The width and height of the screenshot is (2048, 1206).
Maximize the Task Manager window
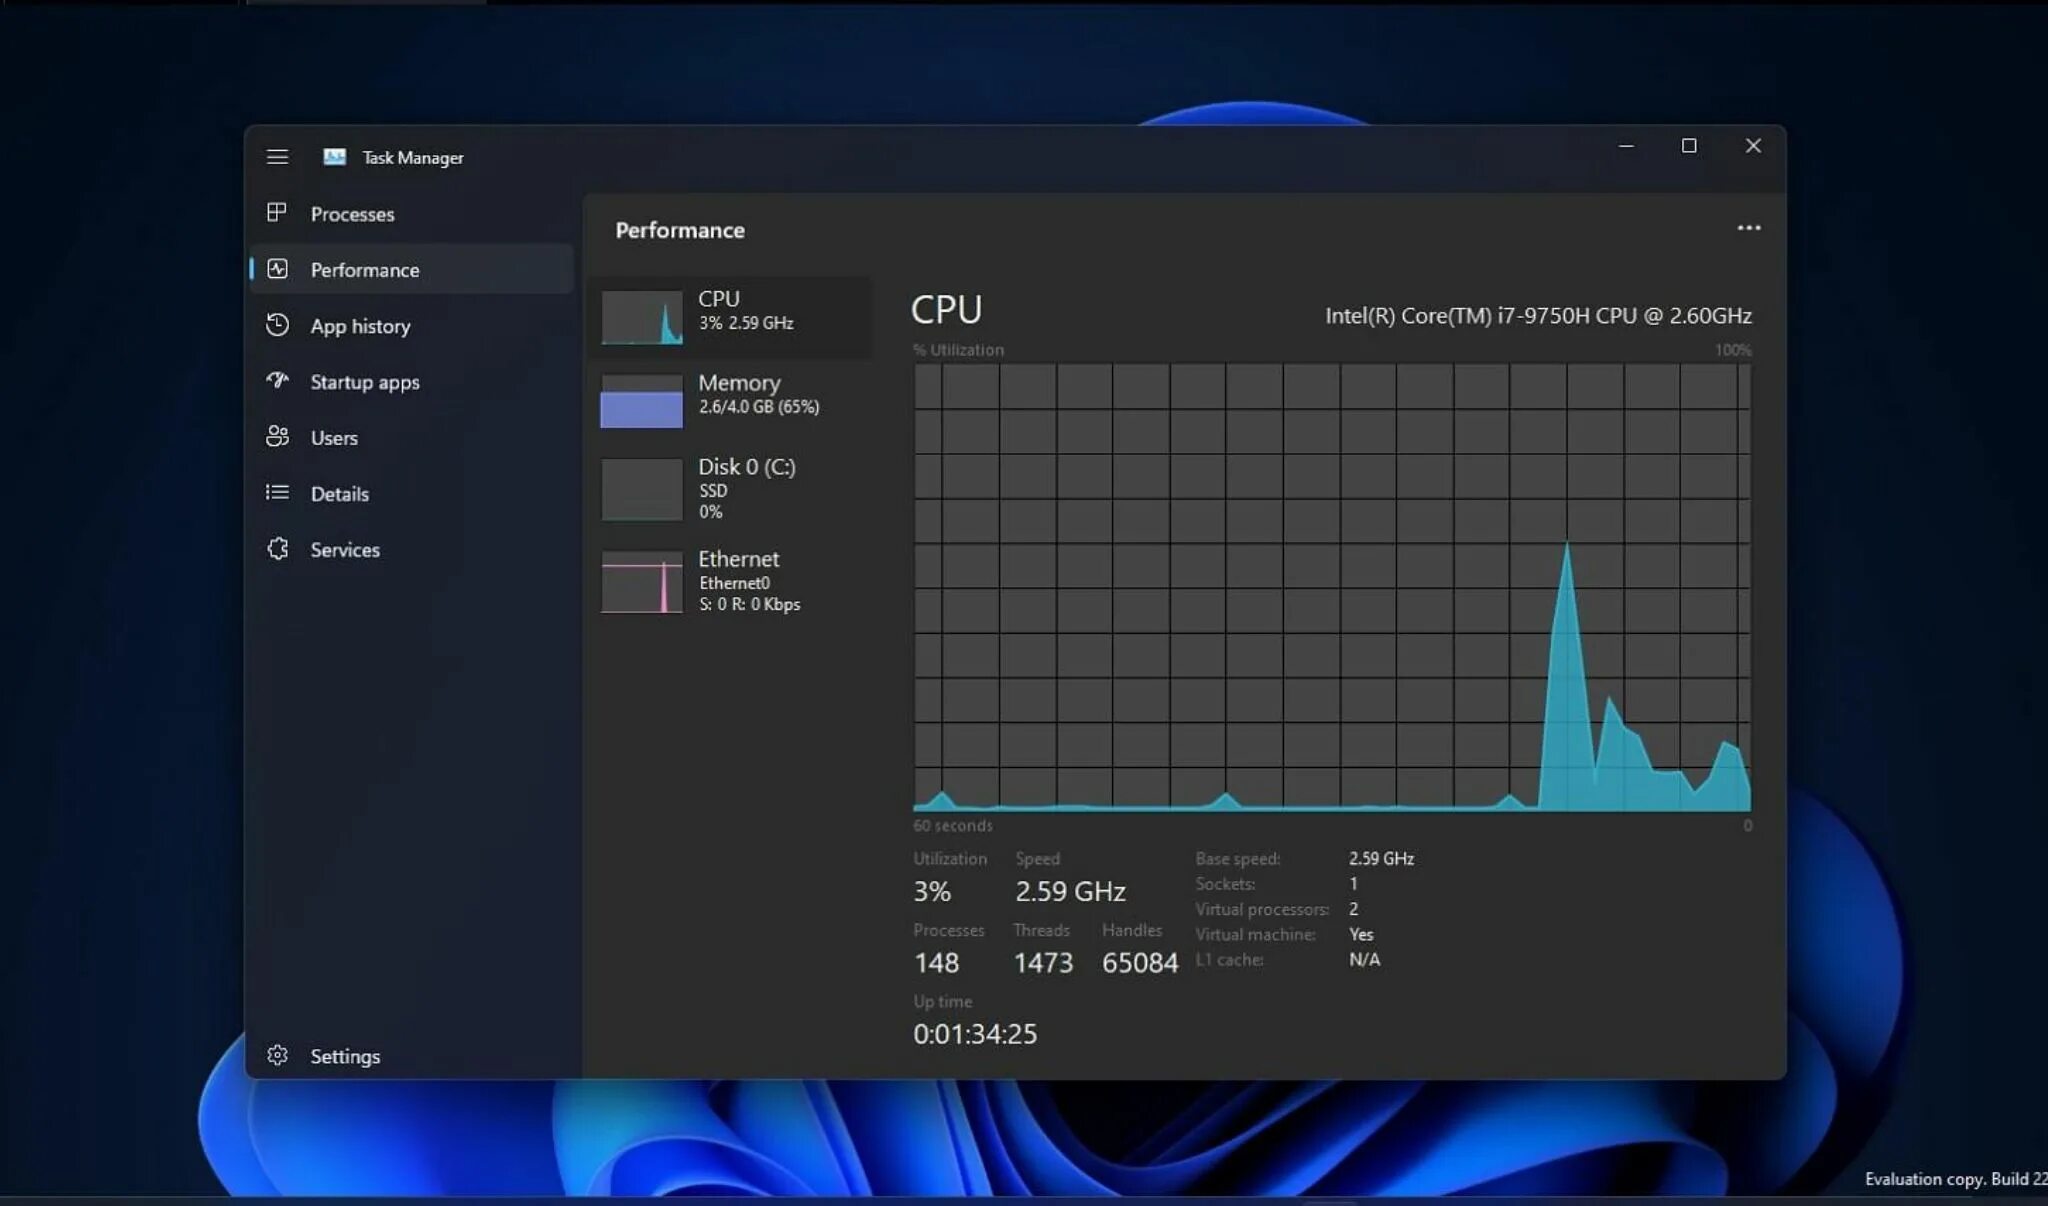[1689, 146]
